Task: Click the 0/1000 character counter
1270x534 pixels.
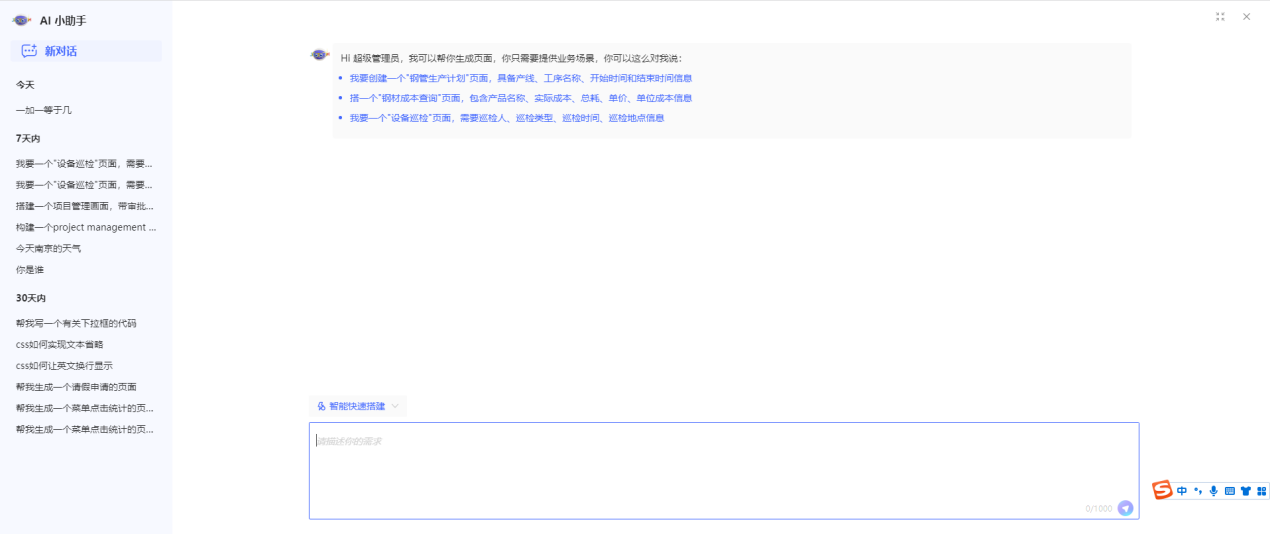Action: tap(1098, 509)
